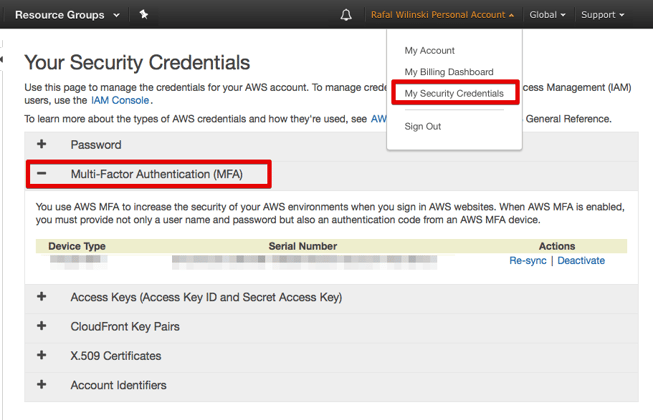Click the pin shortcut star icon
Viewport: 653px width, 420px height.
[x=144, y=15]
